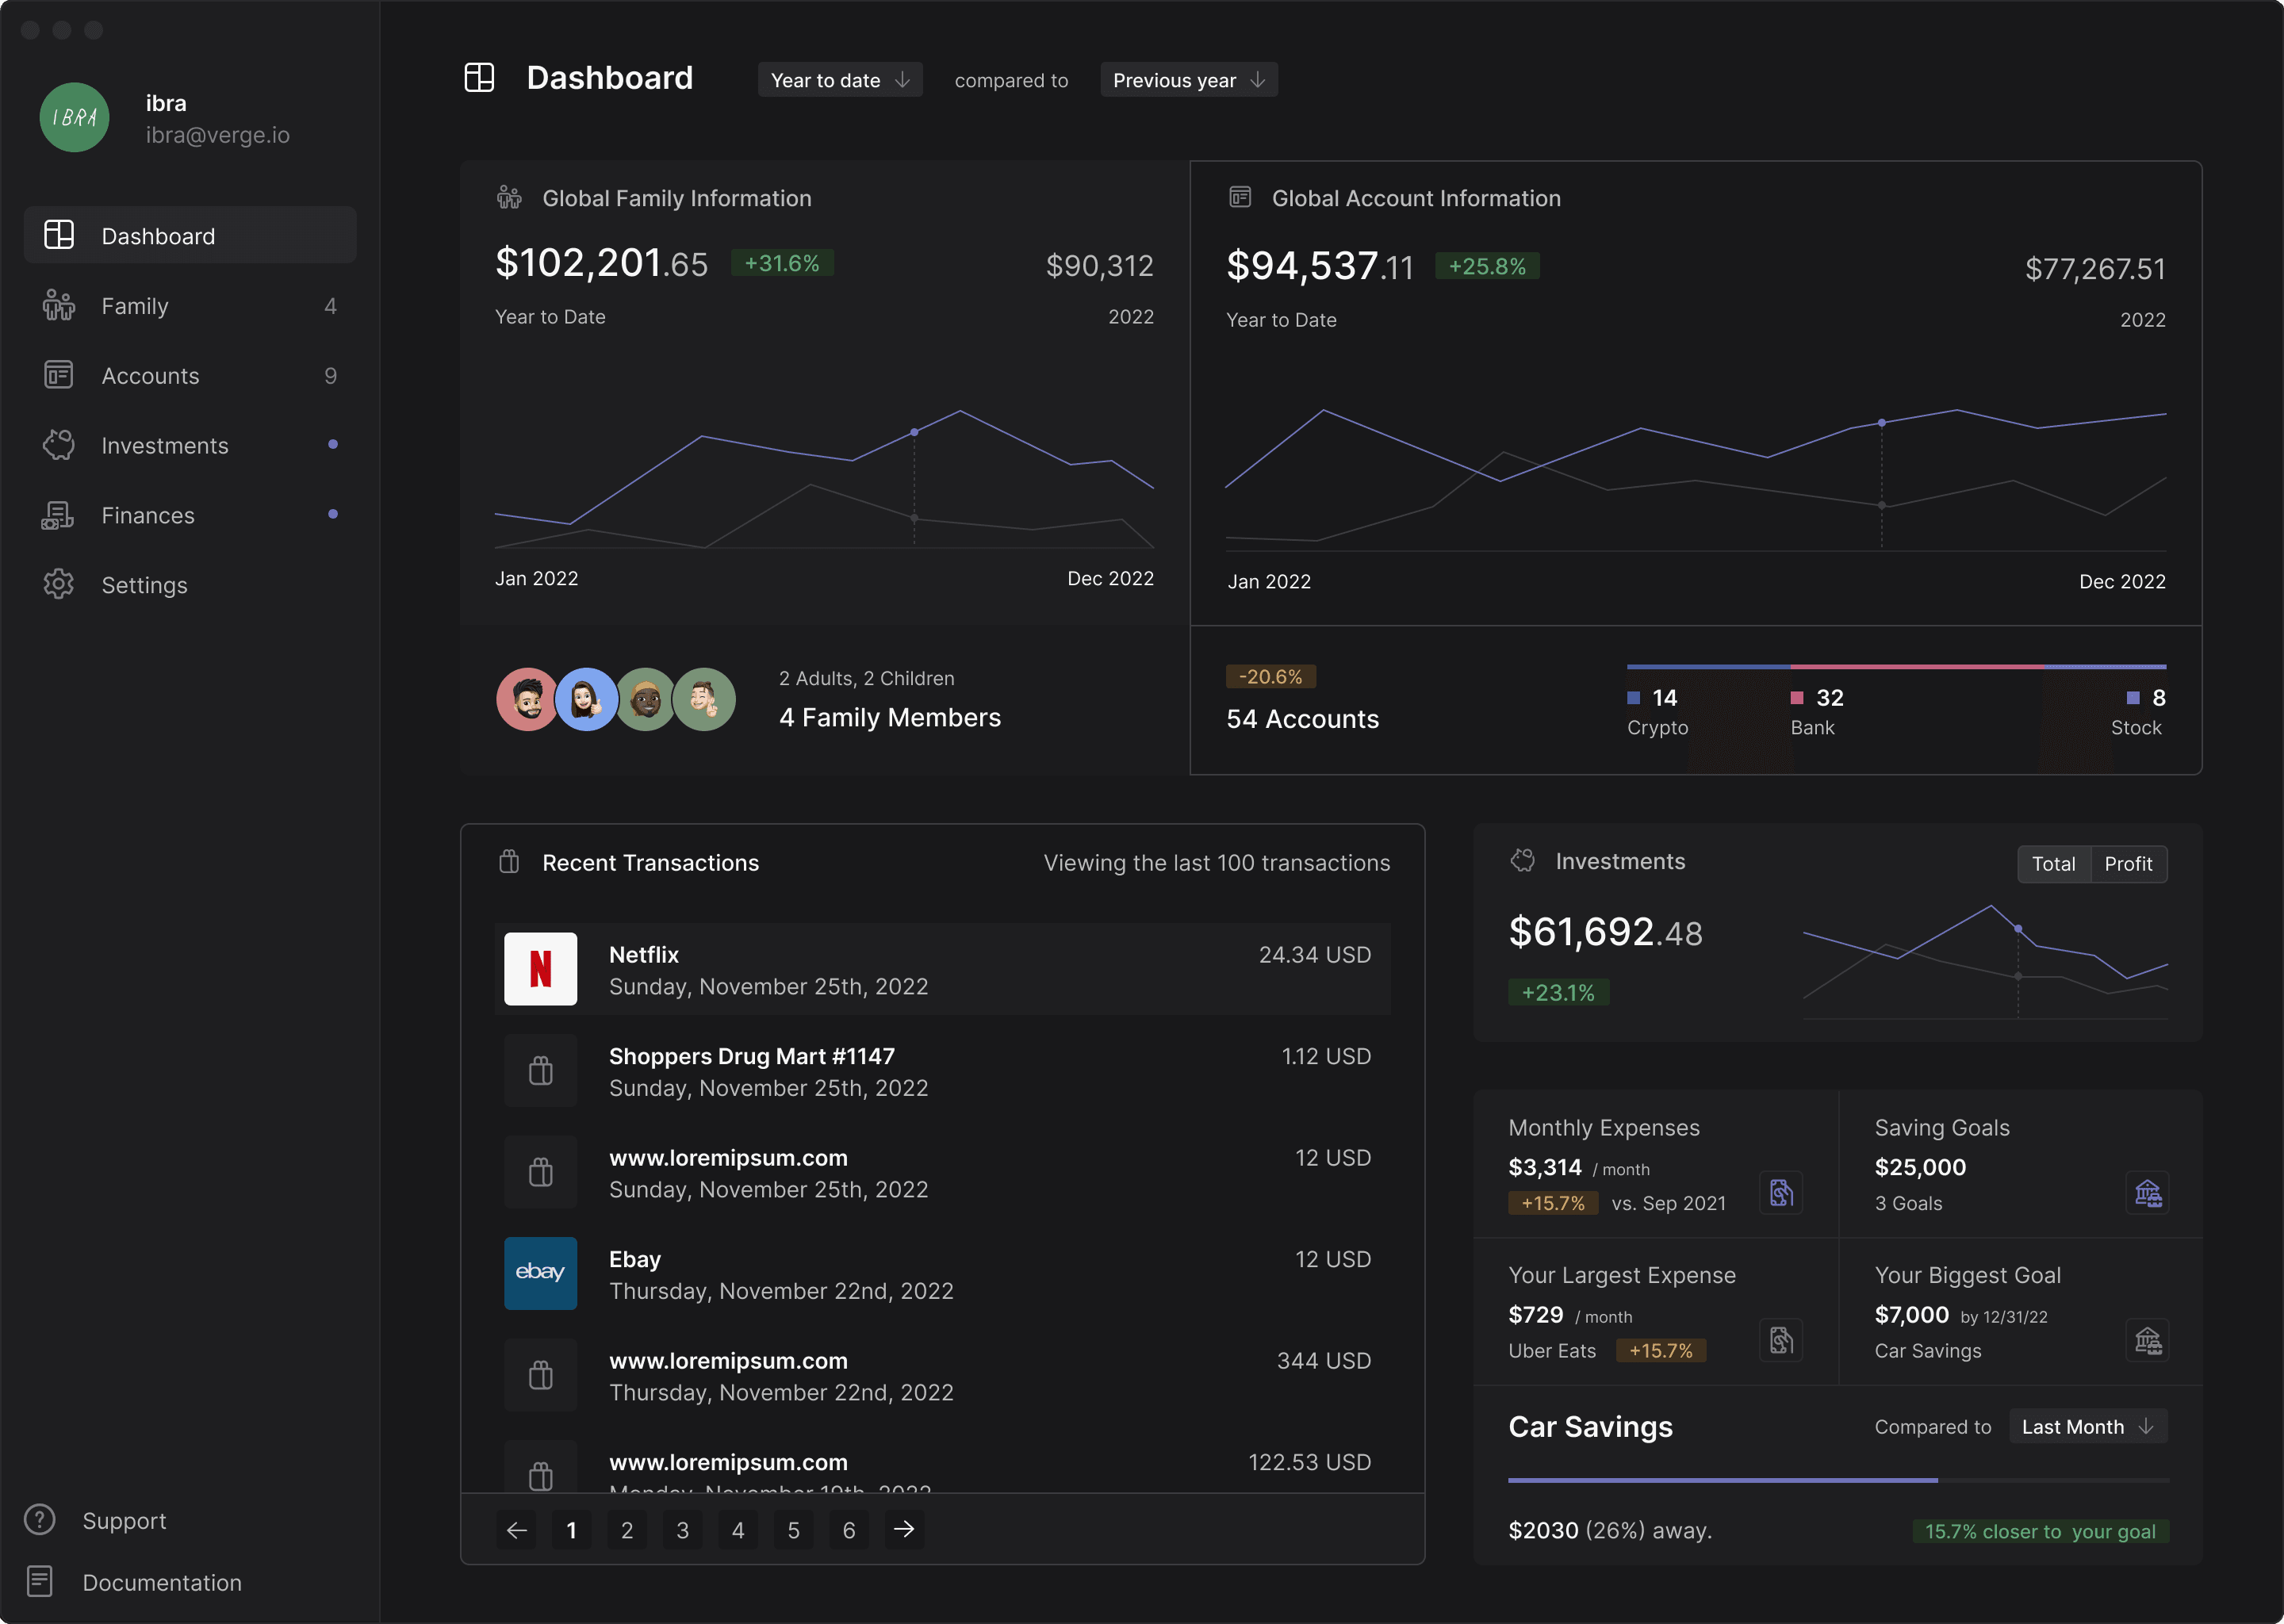The image size is (2284, 1624).
Task: Click the Recent Transactions shopping bag icon
Action: tap(509, 861)
